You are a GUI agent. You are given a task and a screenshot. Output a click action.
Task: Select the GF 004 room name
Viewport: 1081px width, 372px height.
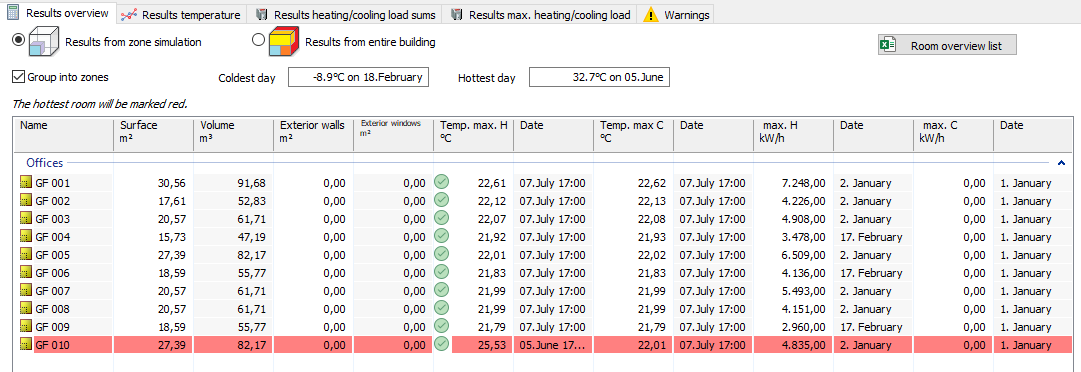click(52, 237)
